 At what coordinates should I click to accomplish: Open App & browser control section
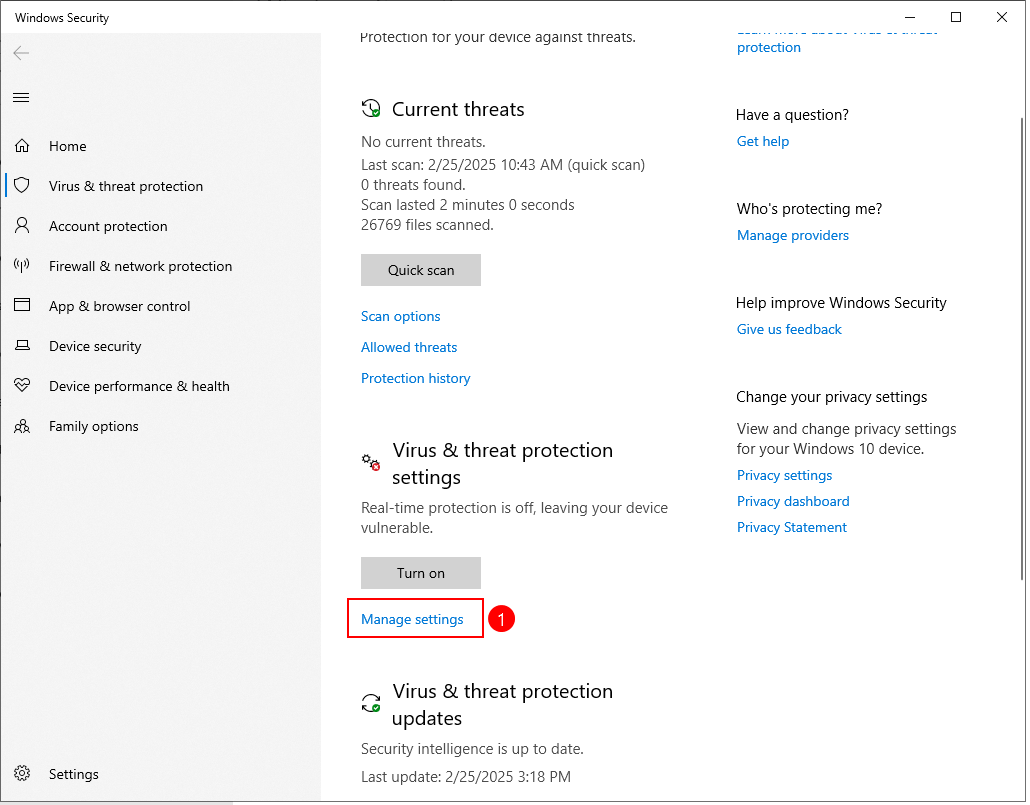(x=120, y=307)
